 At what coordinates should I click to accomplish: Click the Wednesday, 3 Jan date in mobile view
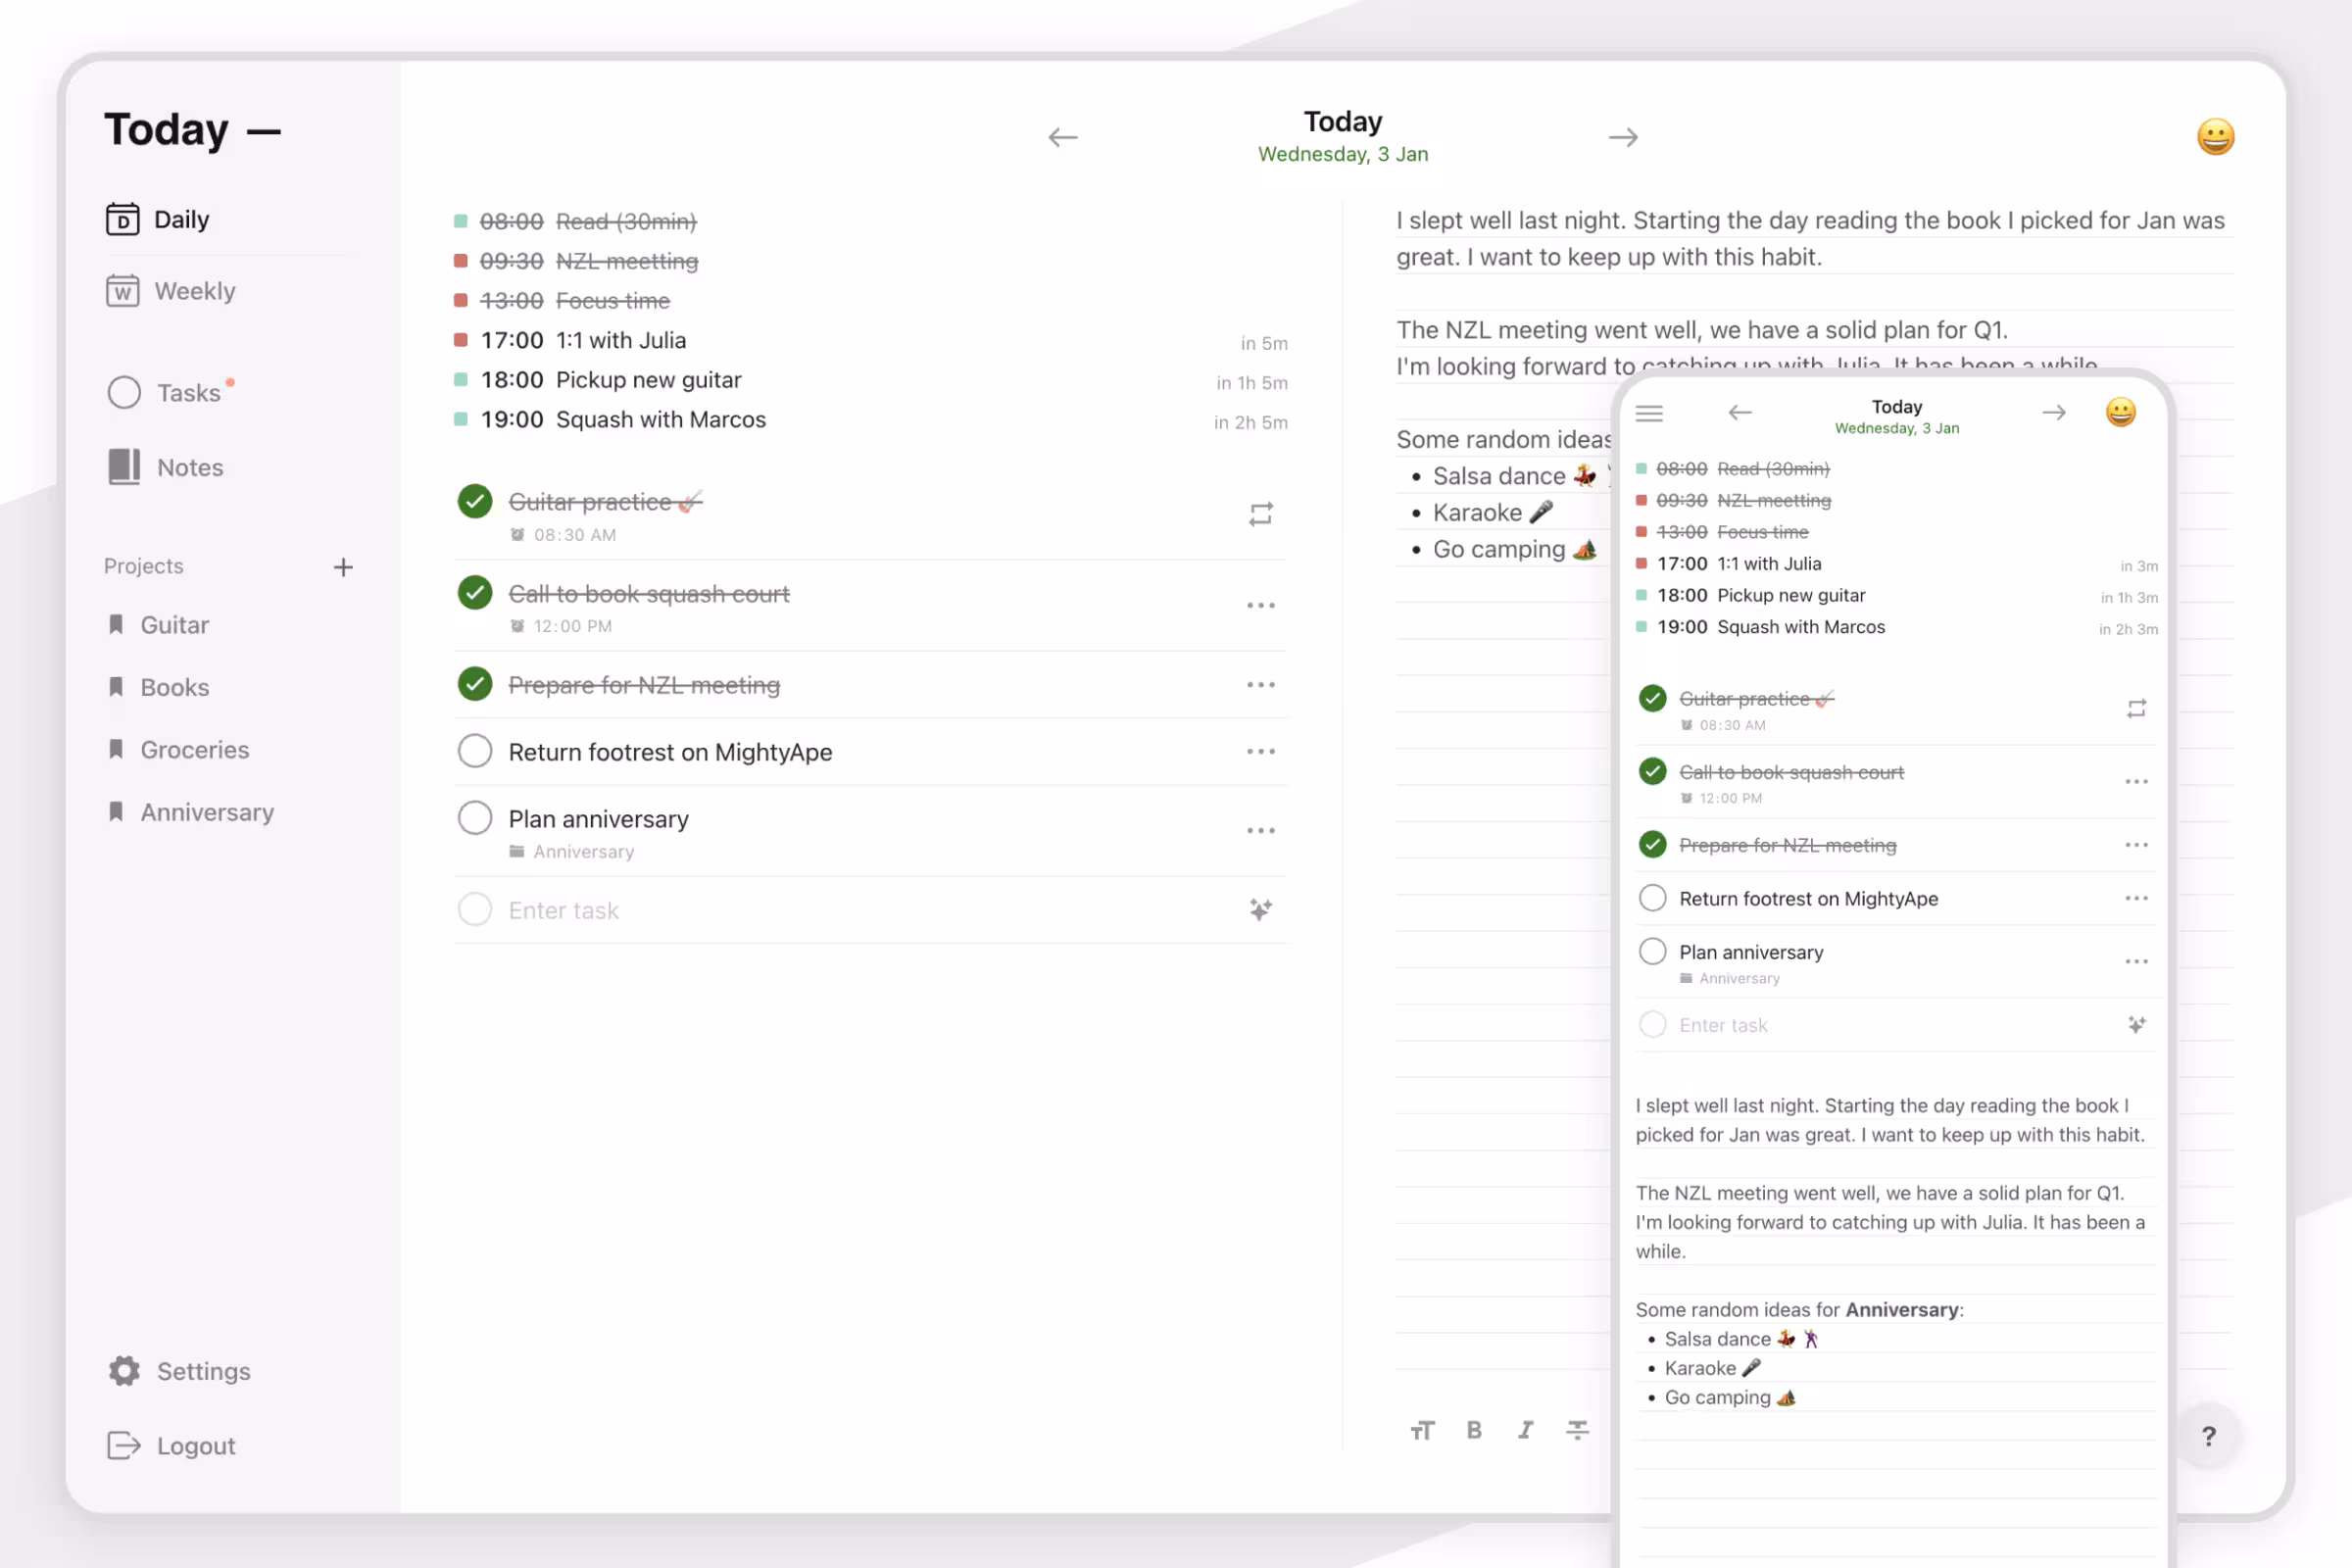1897,428
